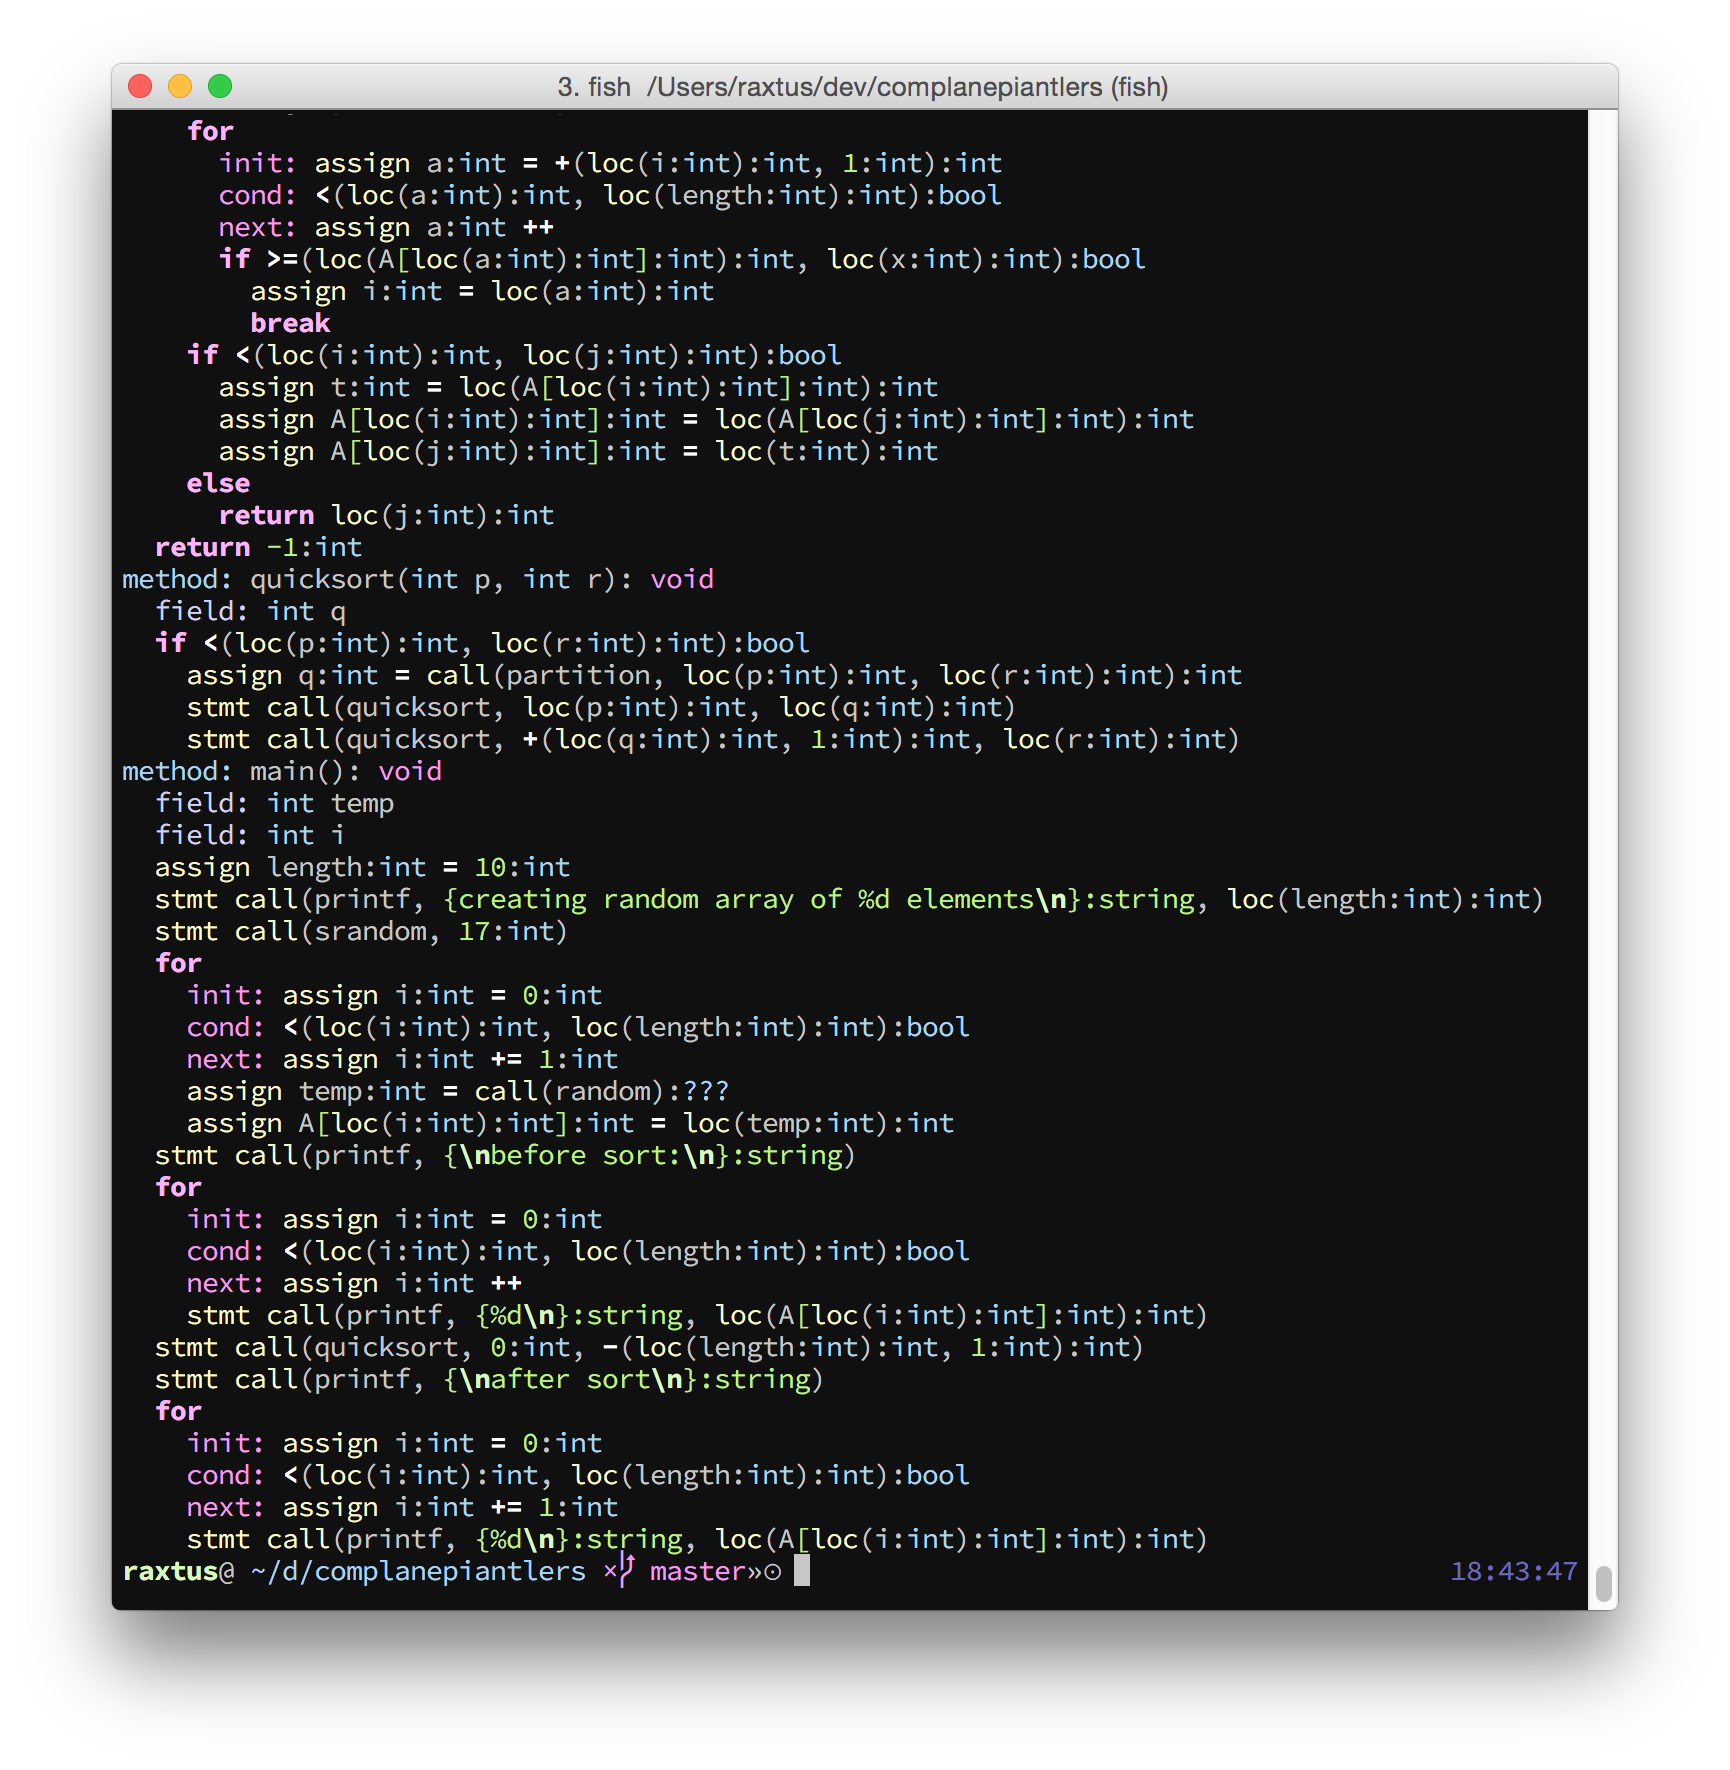The height and width of the screenshot is (1770, 1730).
Task: Click the window title showing fish path
Action: click(862, 87)
